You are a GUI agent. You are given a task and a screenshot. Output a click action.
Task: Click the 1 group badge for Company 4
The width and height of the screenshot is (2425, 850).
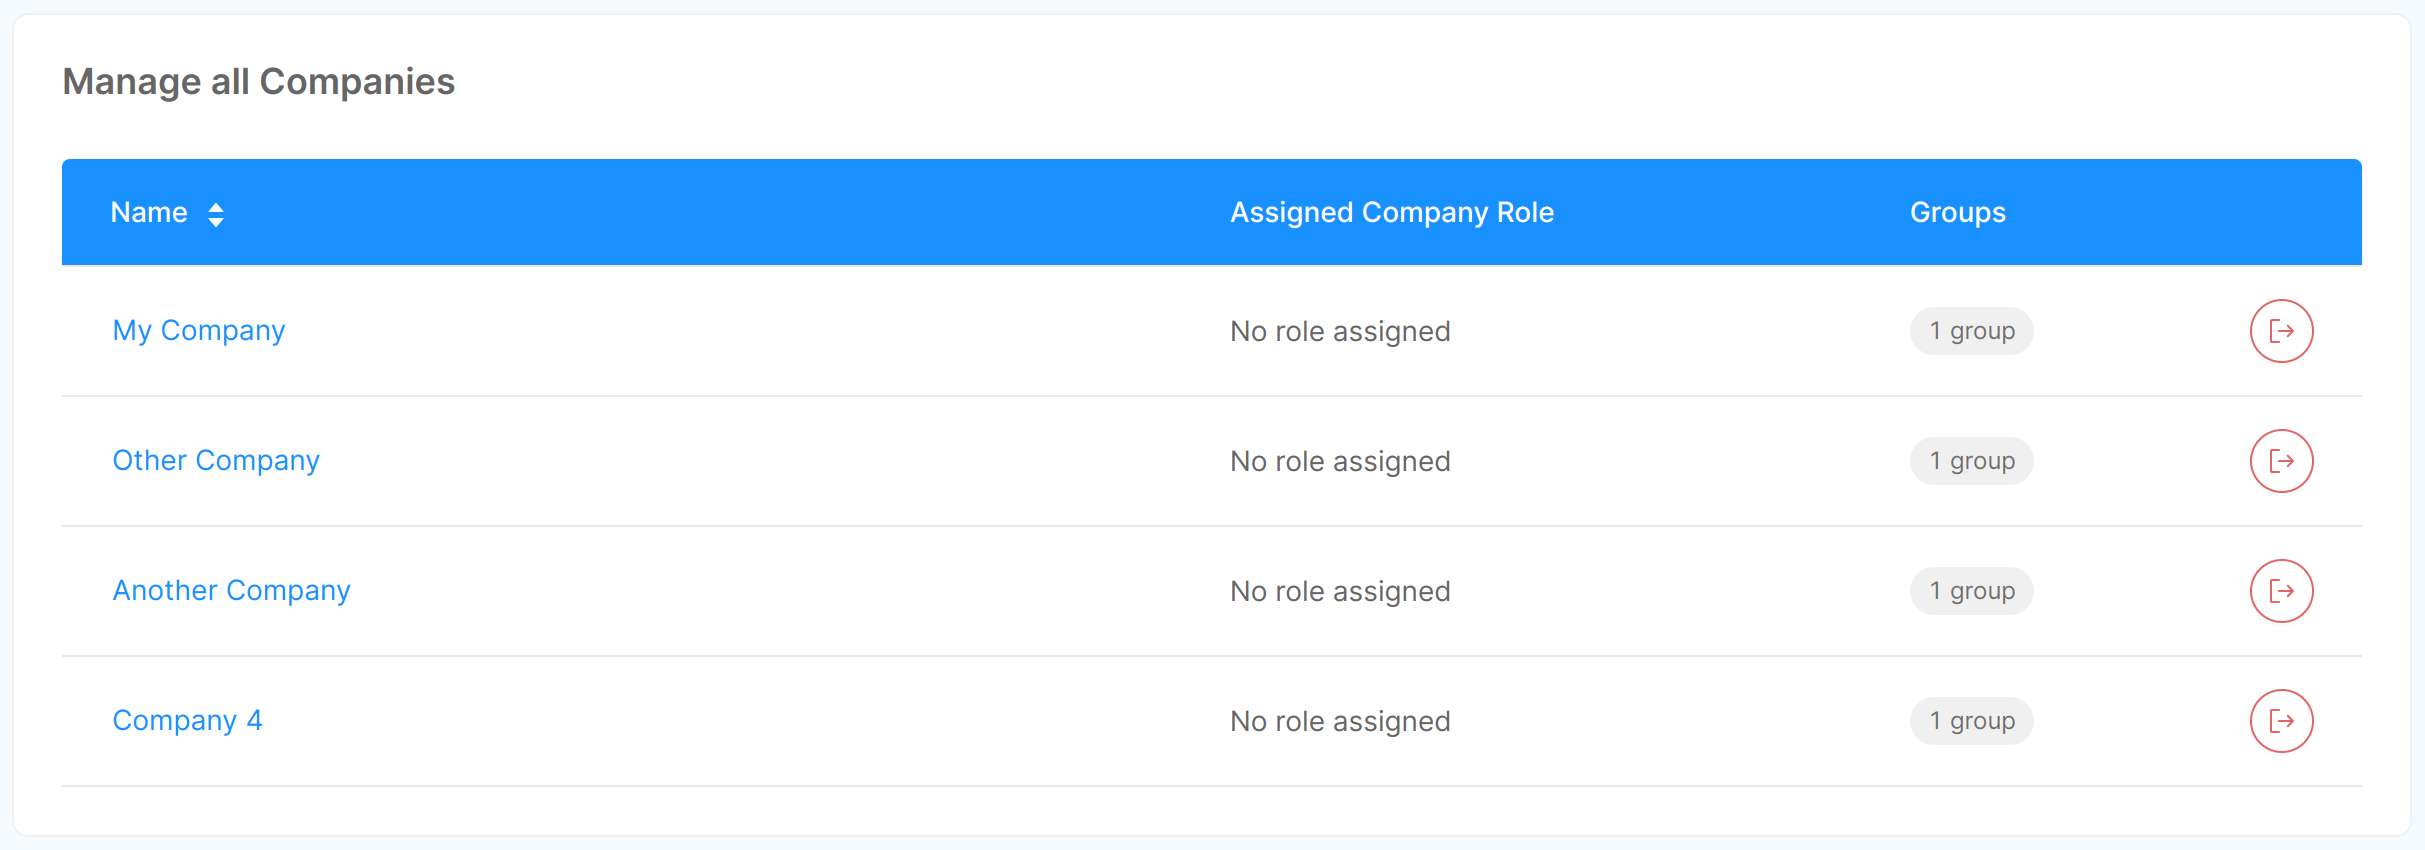(x=1971, y=720)
